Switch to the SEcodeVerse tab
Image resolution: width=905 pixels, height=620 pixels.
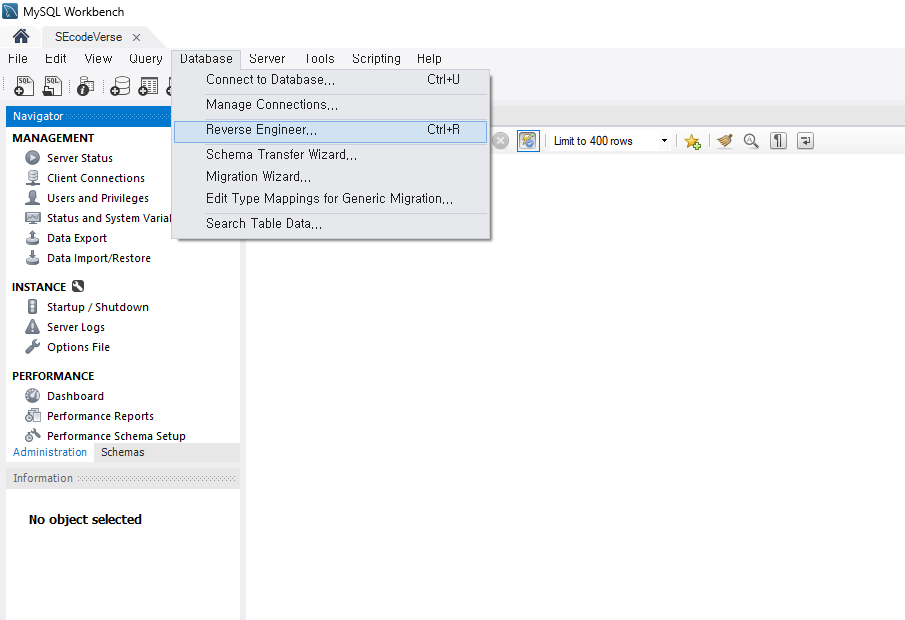point(88,37)
